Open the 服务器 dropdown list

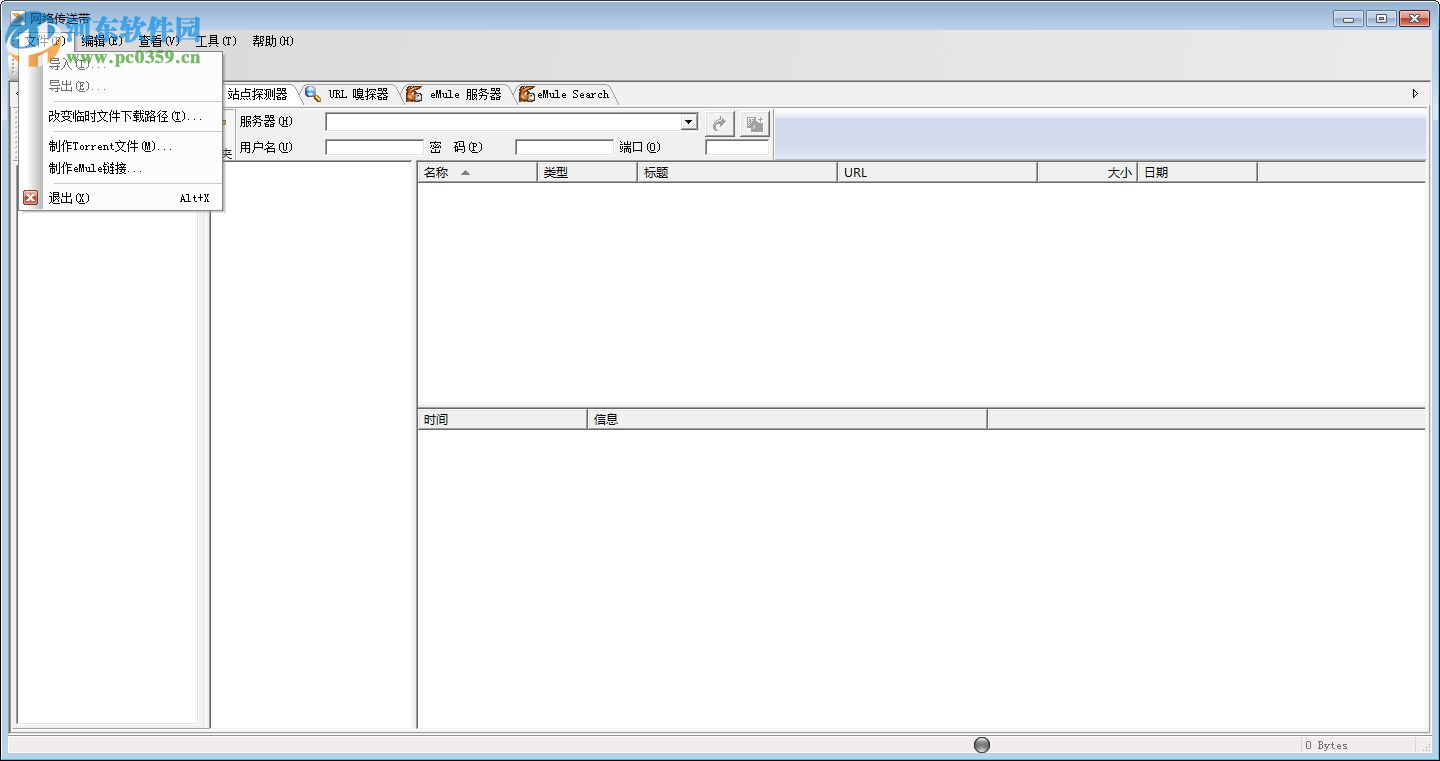(x=689, y=122)
